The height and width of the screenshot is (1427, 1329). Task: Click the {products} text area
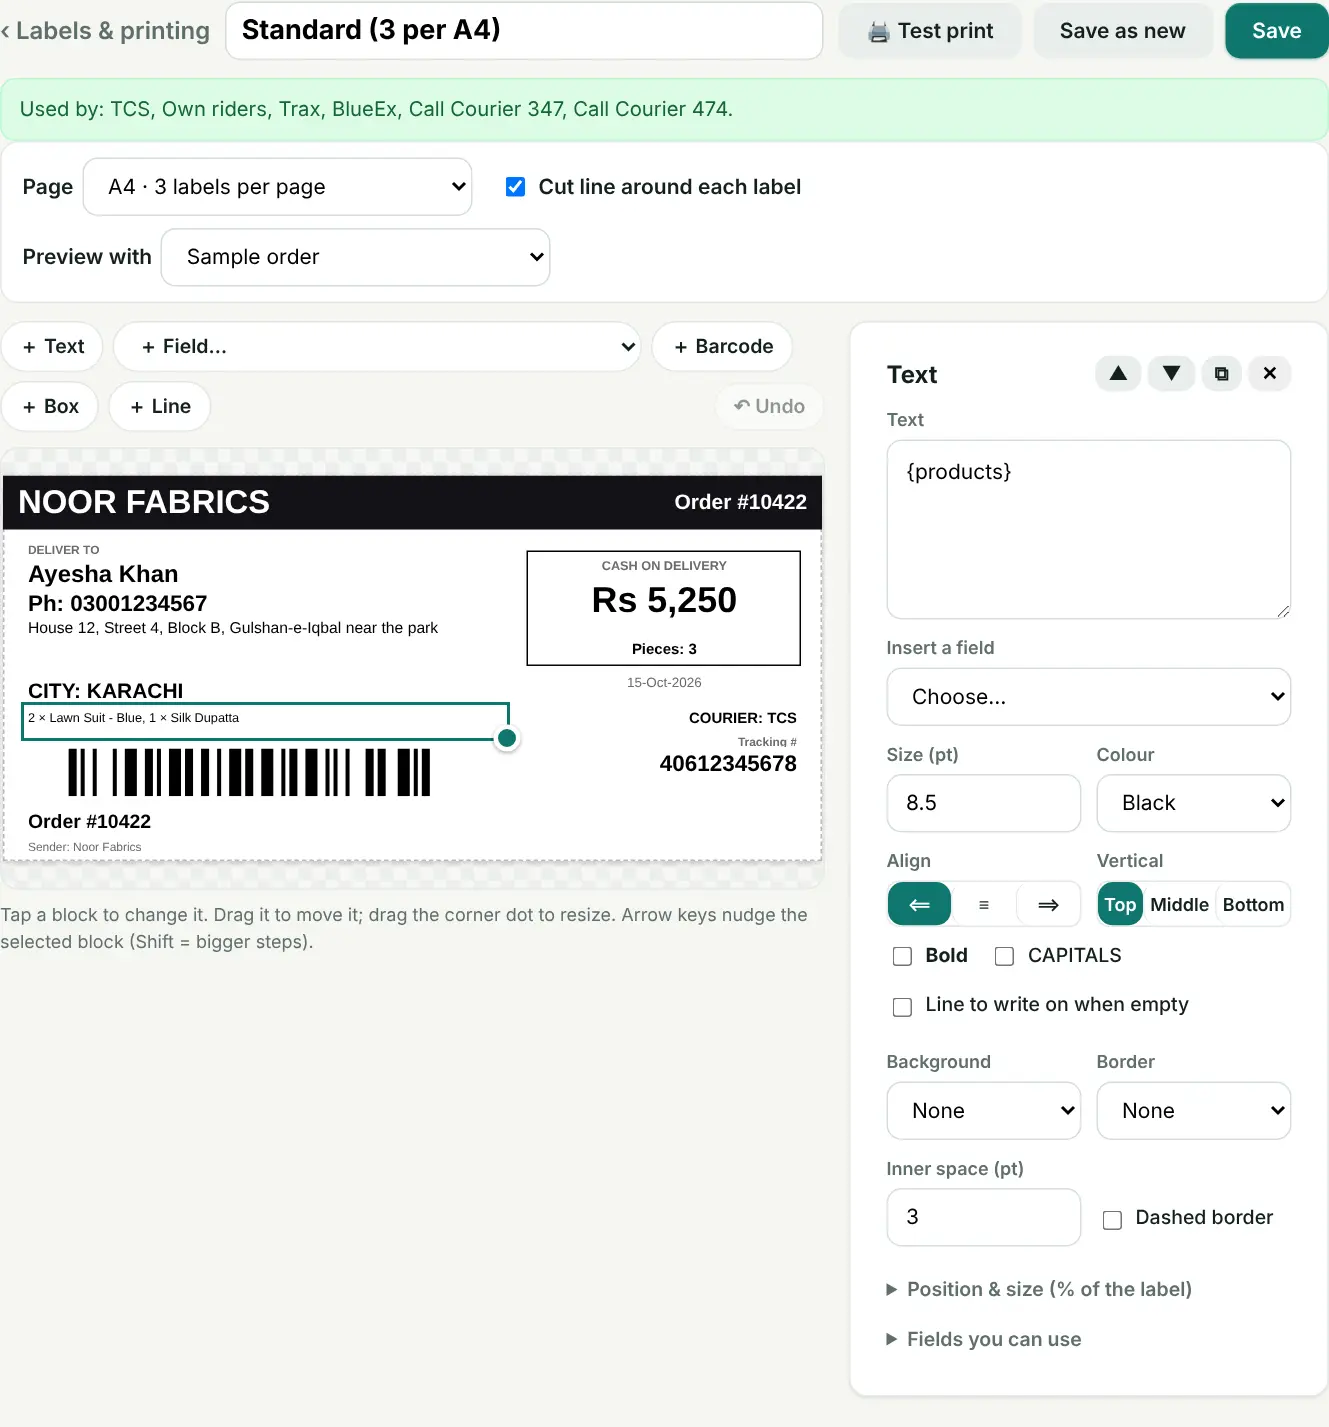point(1088,530)
